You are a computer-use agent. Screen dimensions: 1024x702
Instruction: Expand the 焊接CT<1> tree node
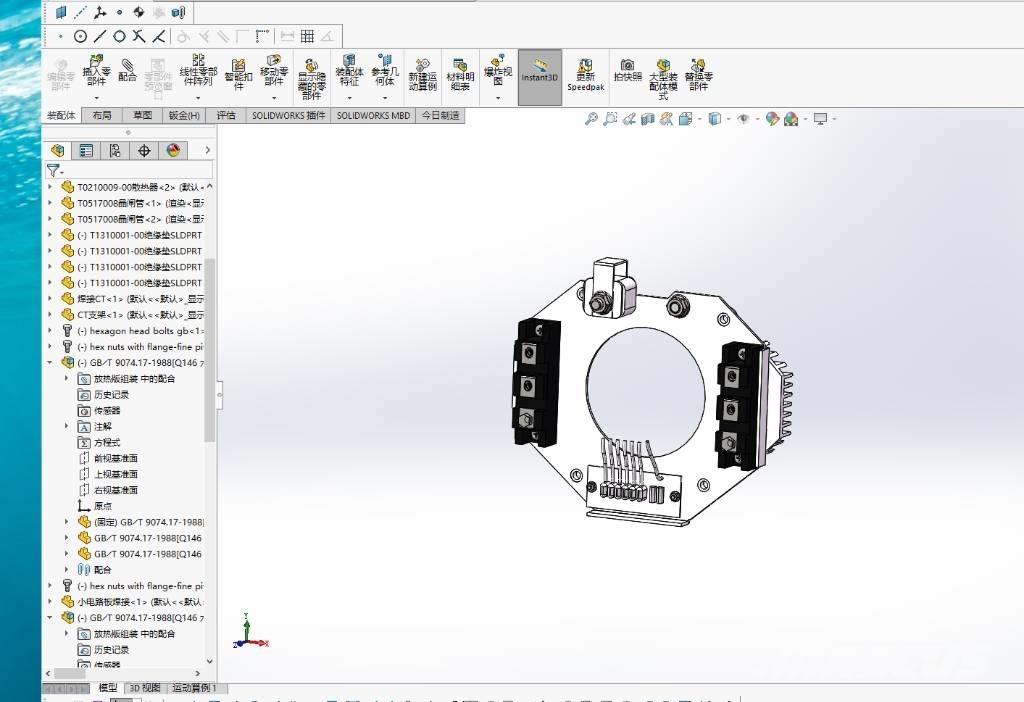(51, 299)
